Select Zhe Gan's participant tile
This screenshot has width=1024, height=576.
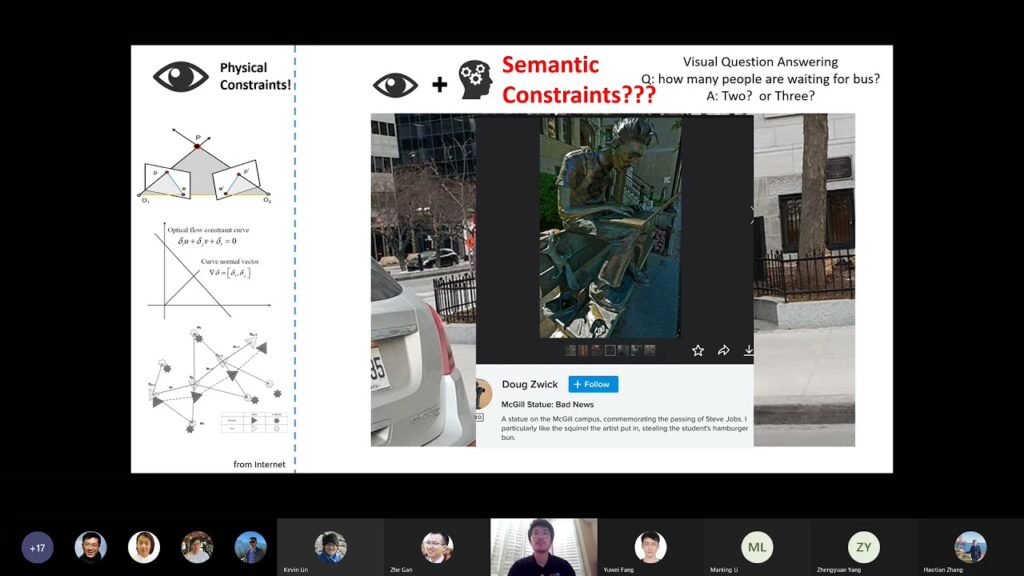[437, 547]
